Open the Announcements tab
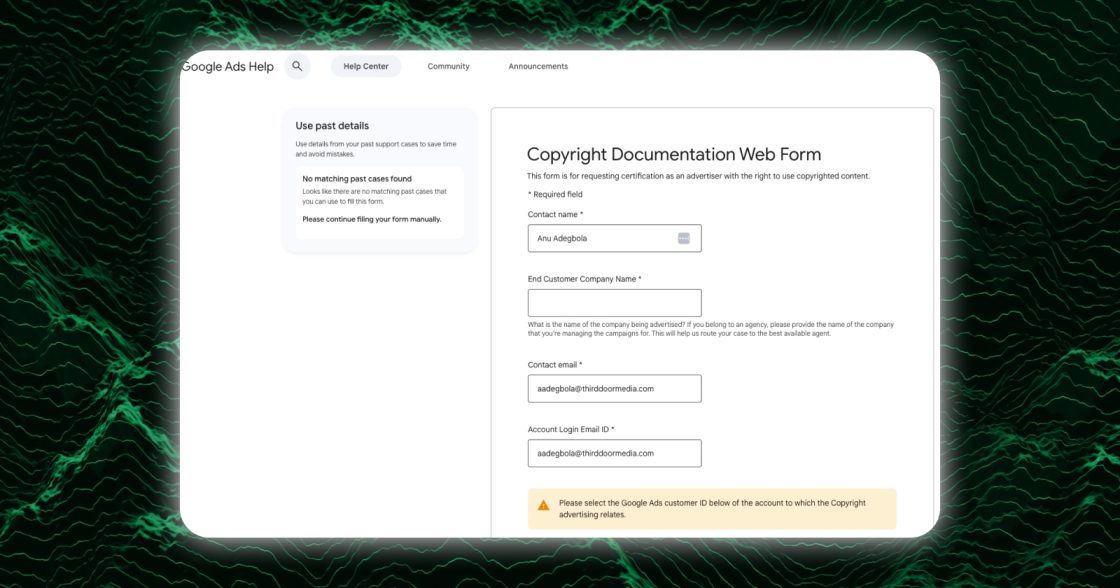The width and height of the screenshot is (1120, 588). pyautogui.click(x=538, y=66)
